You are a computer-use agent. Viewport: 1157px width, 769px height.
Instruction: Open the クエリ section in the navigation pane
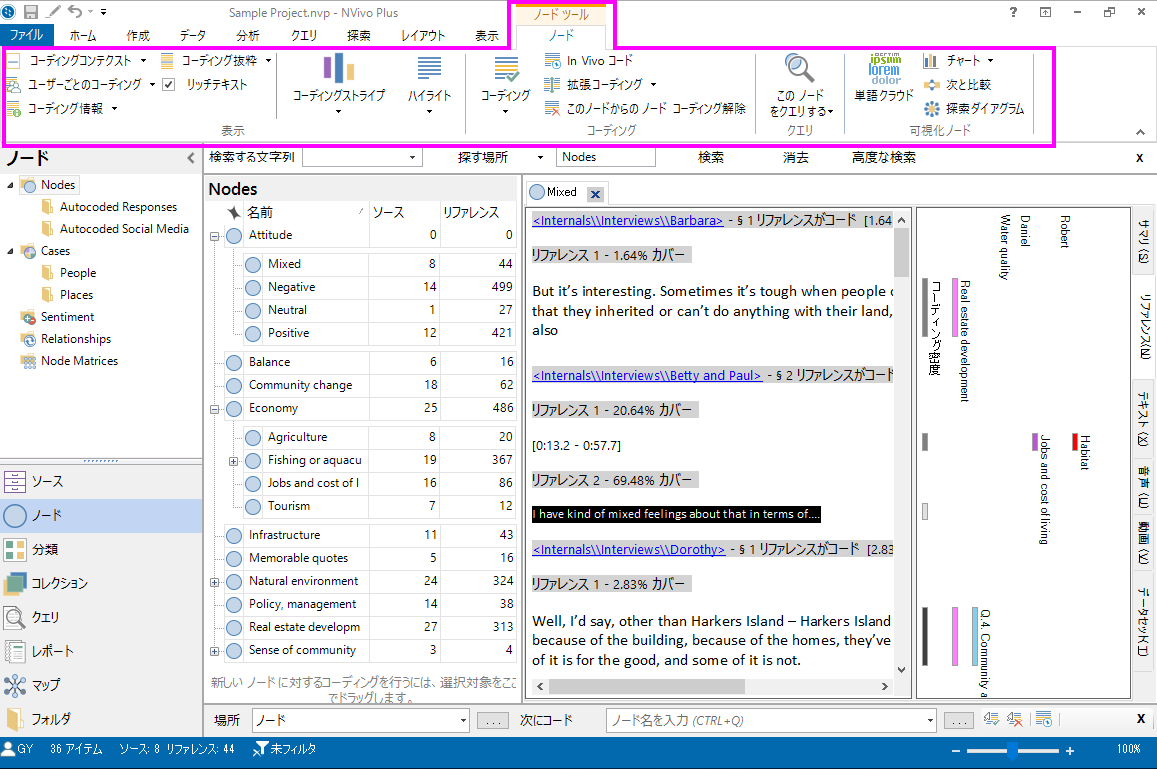(x=101, y=617)
